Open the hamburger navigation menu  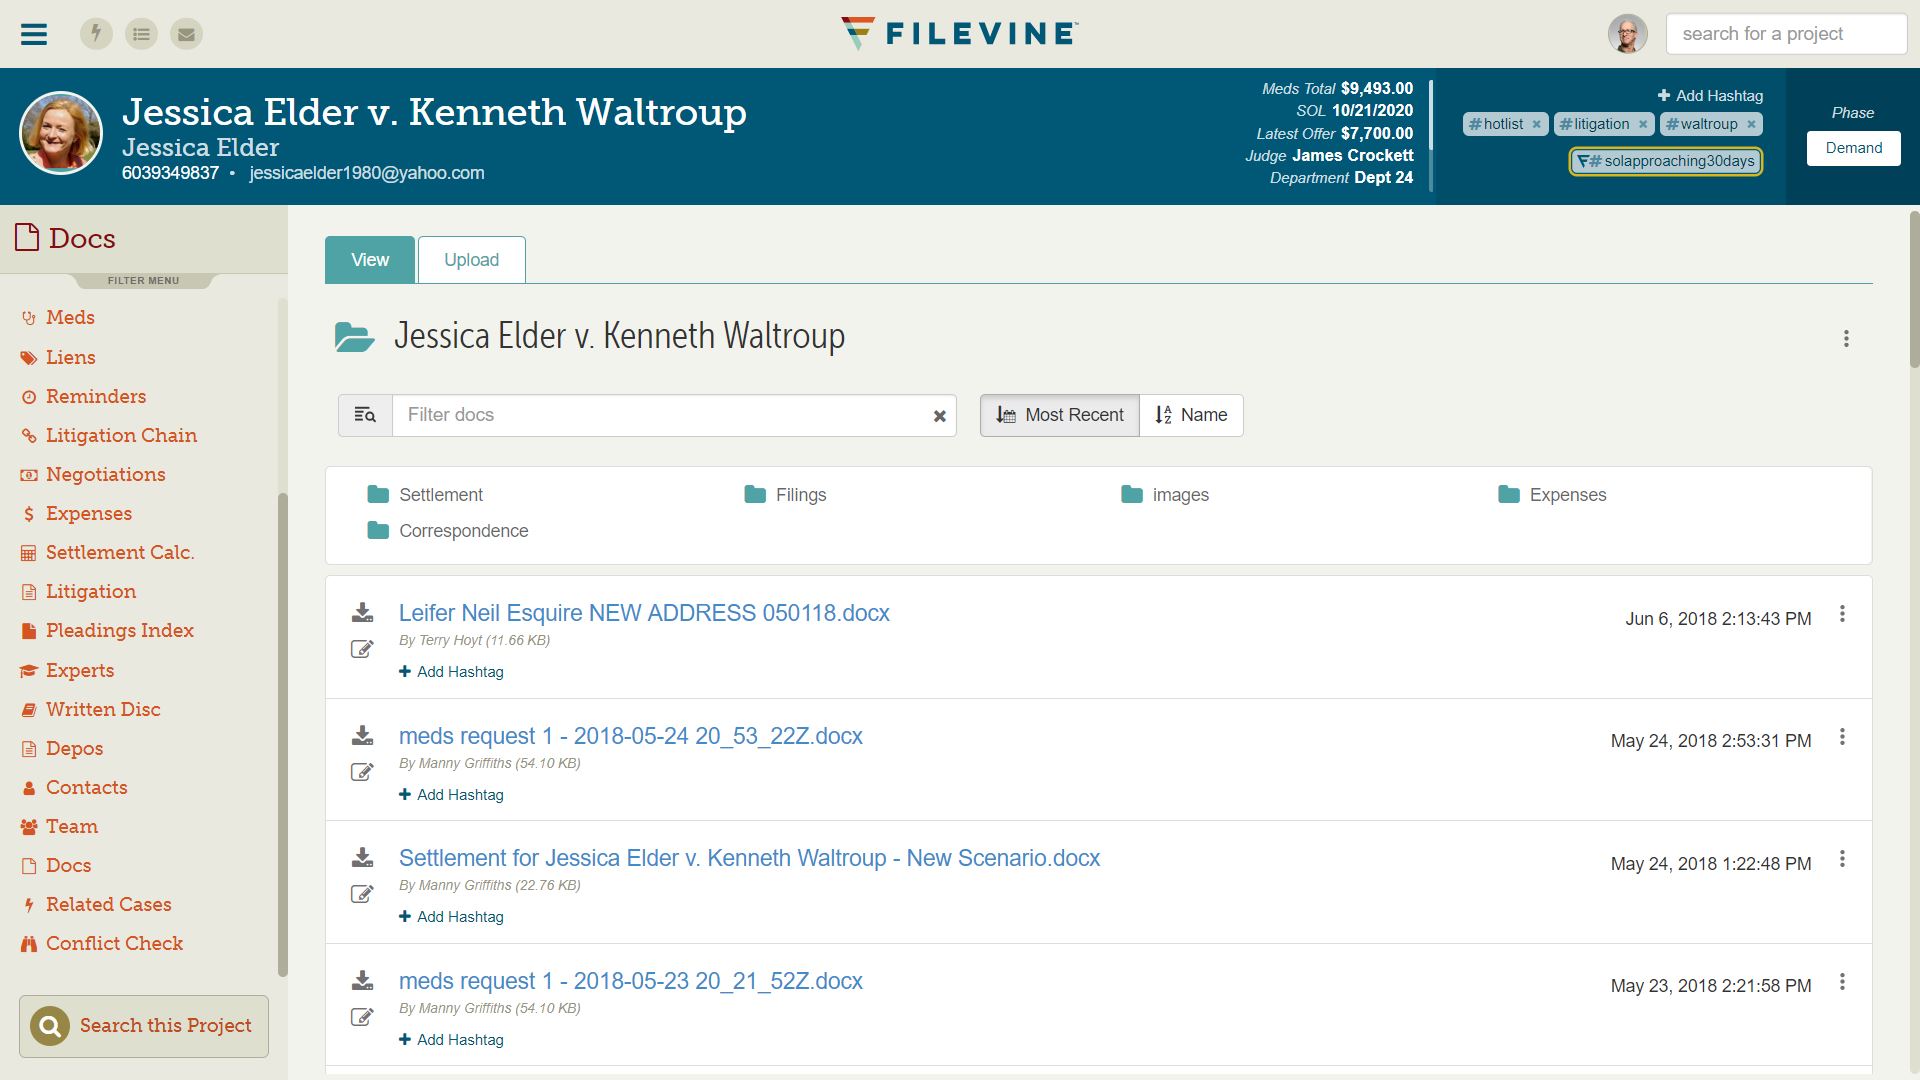pos(33,33)
